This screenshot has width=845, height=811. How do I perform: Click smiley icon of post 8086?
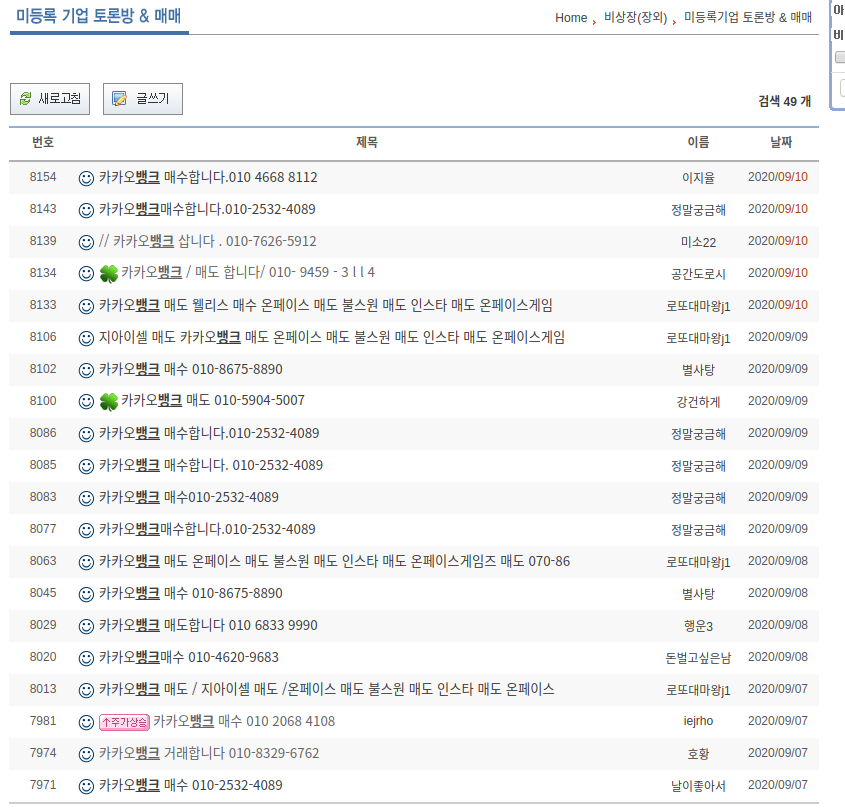[86, 434]
